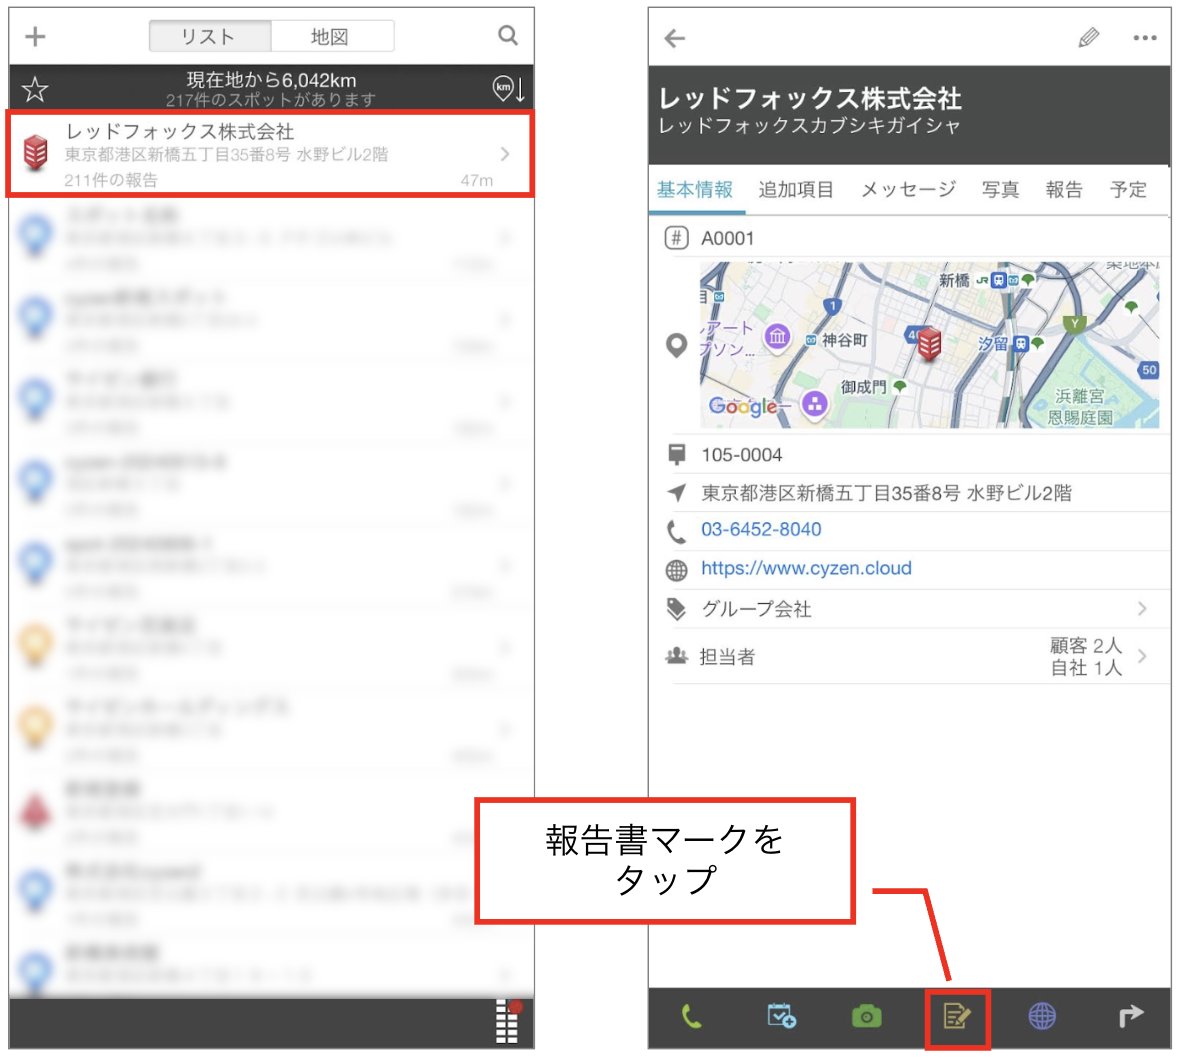The image size is (1178, 1058).
Task: Tap the postal code 105-0004
Action: click(x=742, y=455)
